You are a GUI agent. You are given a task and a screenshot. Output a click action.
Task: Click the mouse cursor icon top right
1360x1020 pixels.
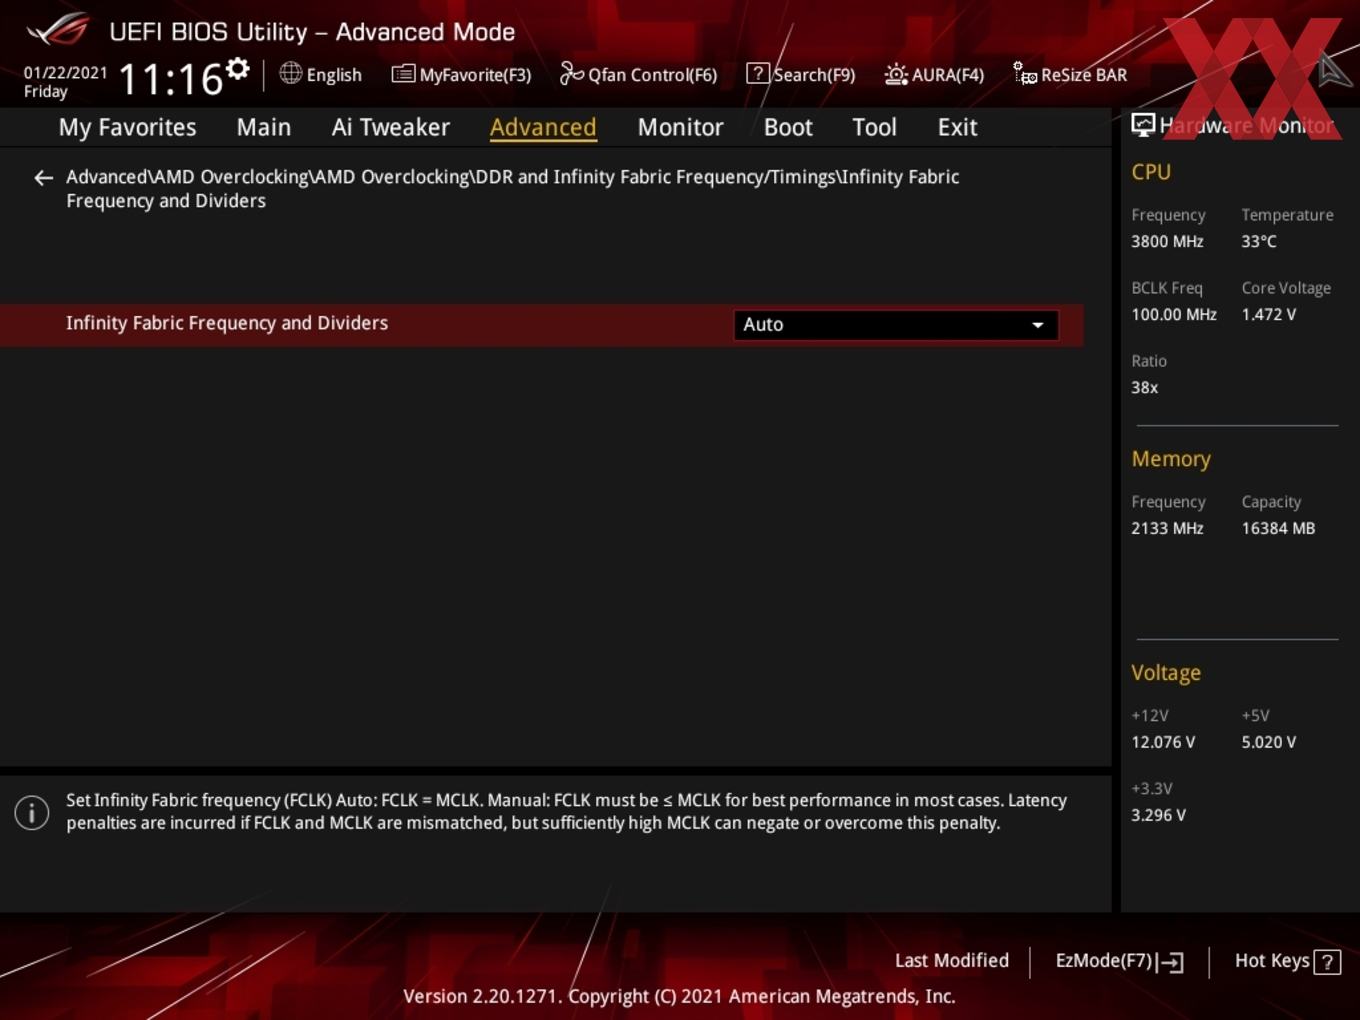point(1334,70)
